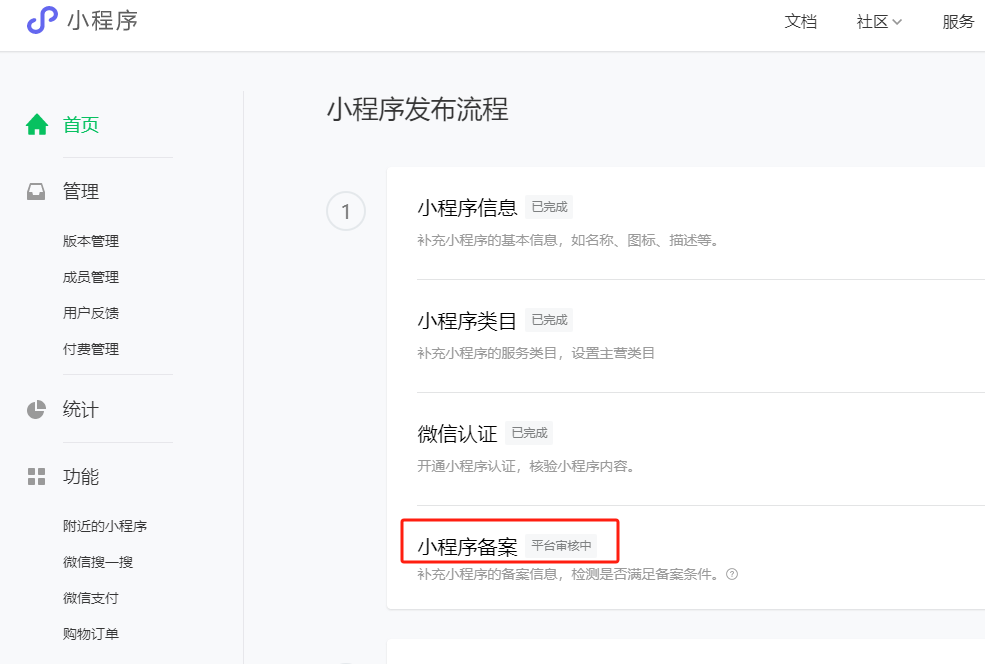Click 已完成 tag next to 小程序信息
Screen dimensions: 985x664
(549, 207)
